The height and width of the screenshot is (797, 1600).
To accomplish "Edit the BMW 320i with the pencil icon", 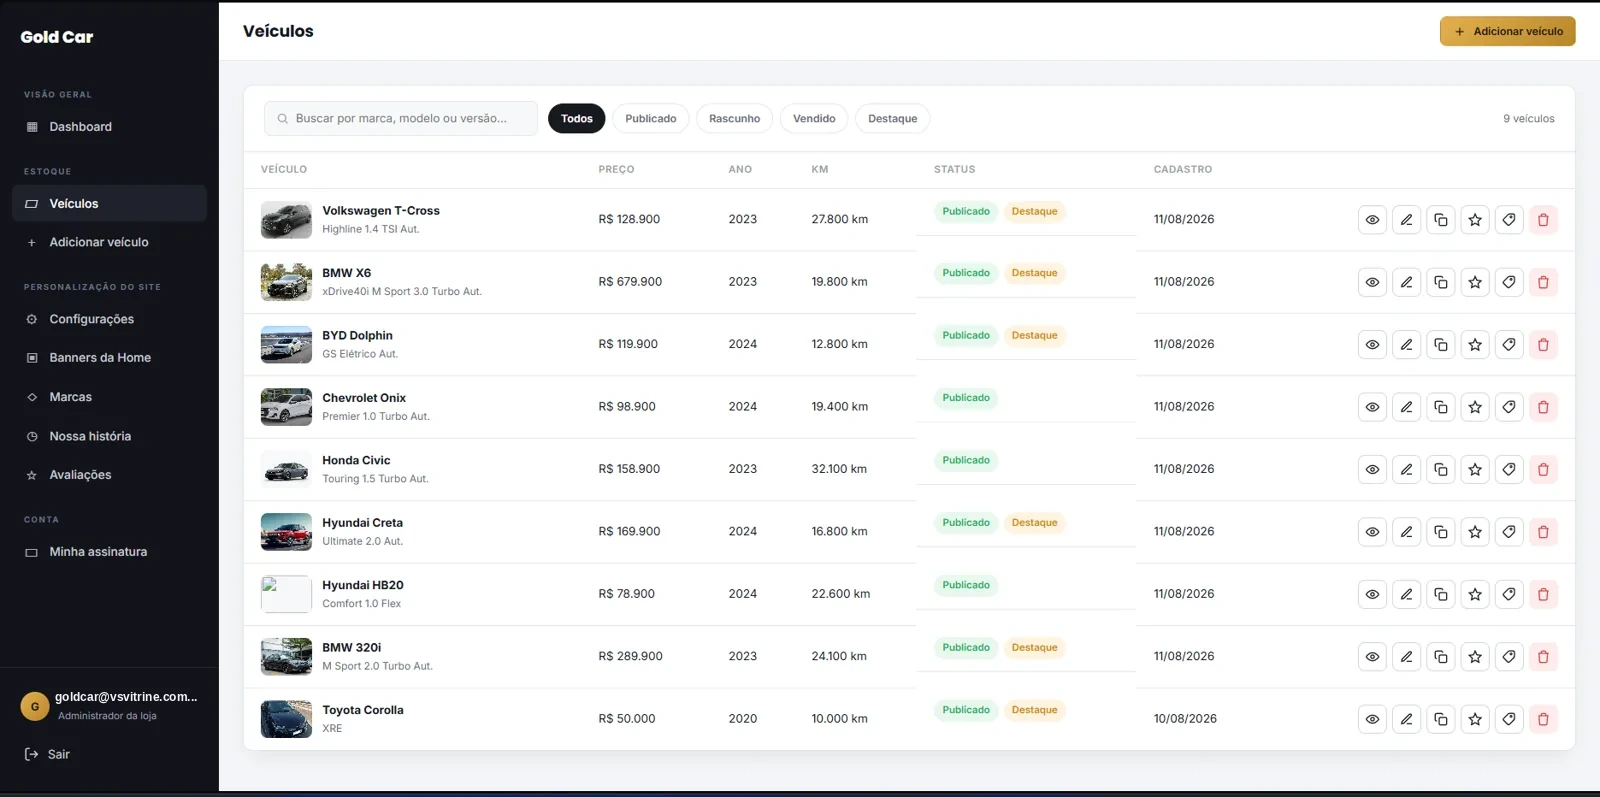I will (1406, 657).
